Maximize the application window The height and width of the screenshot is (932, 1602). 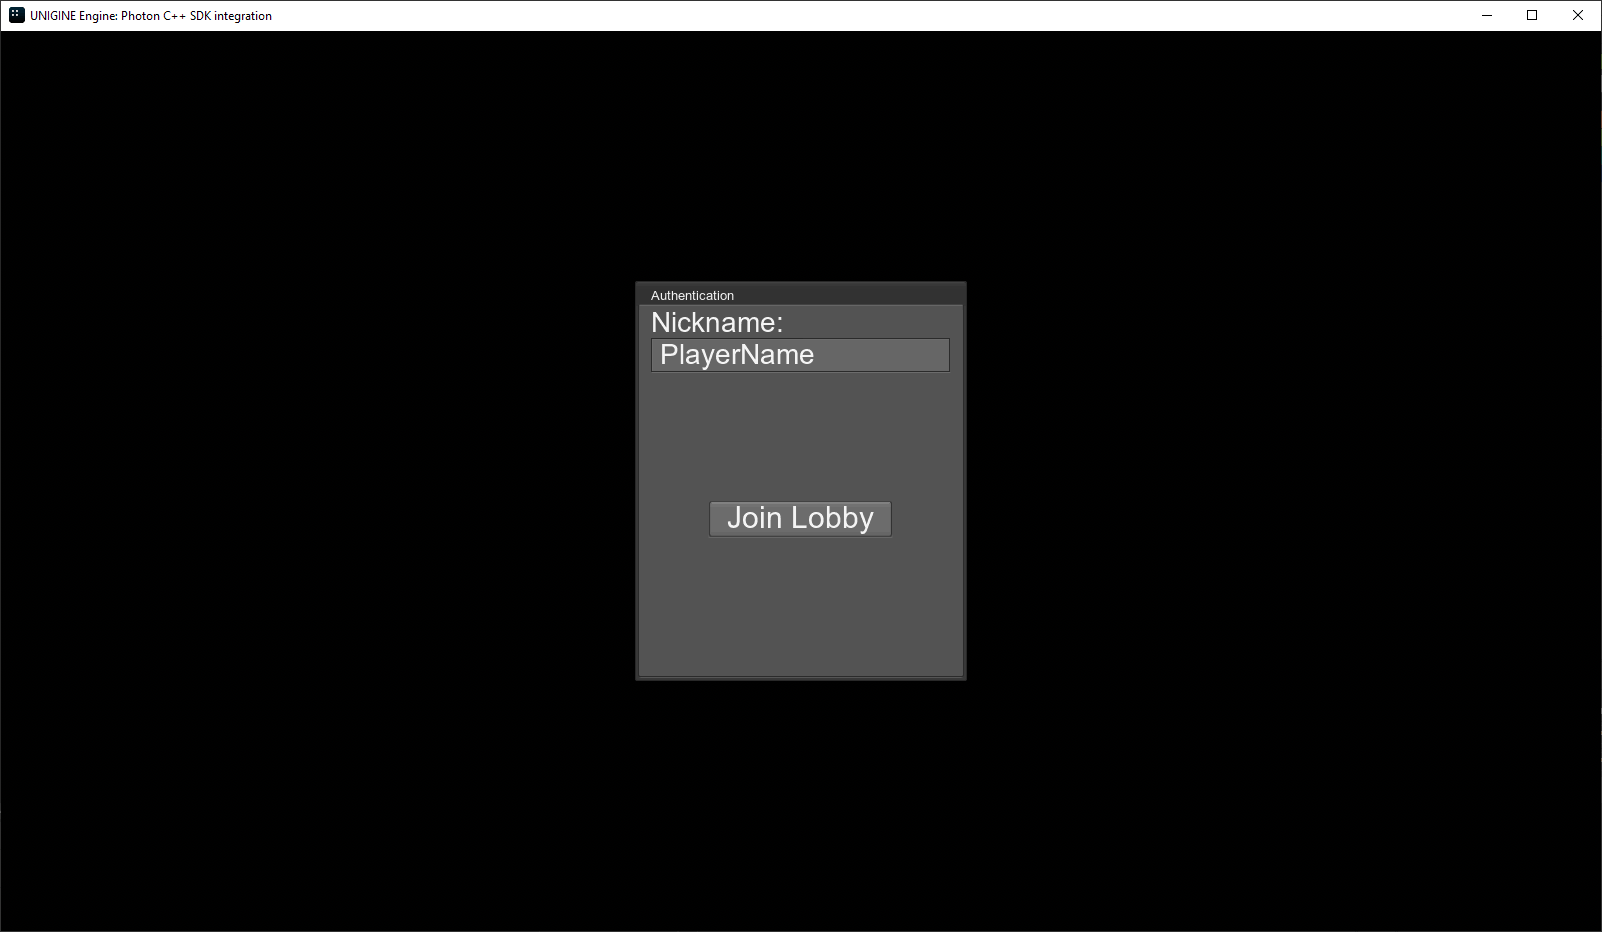click(1531, 15)
